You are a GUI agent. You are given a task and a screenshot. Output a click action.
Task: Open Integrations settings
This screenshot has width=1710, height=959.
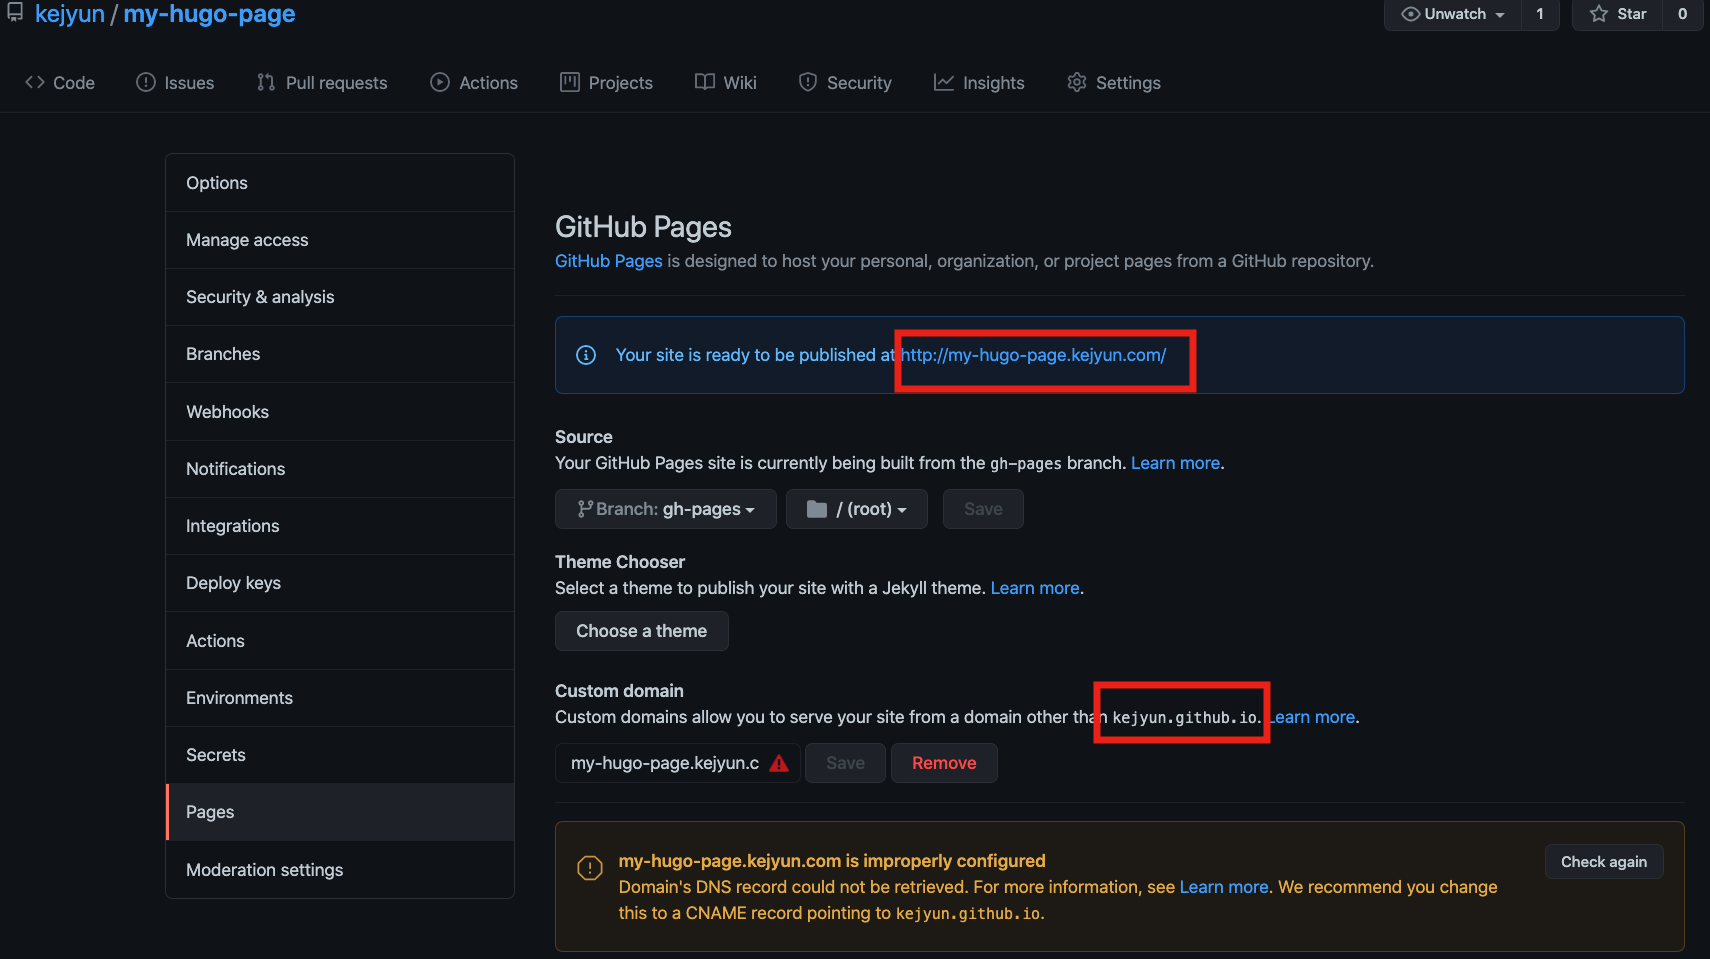point(340,526)
